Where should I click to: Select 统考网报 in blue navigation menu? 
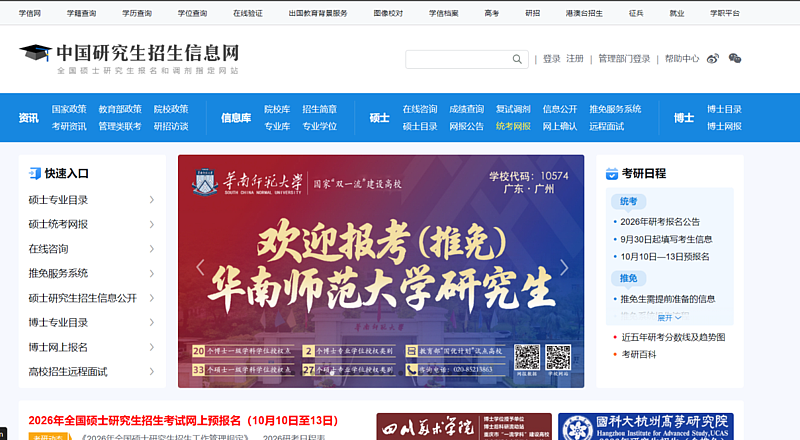coord(513,126)
